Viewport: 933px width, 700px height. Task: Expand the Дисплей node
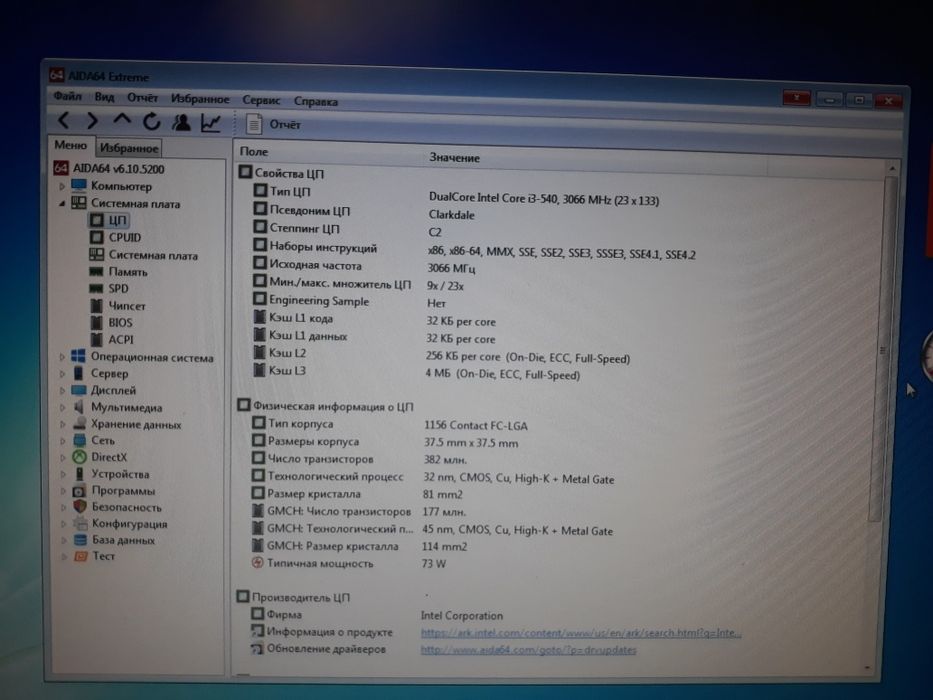(62, 390)
